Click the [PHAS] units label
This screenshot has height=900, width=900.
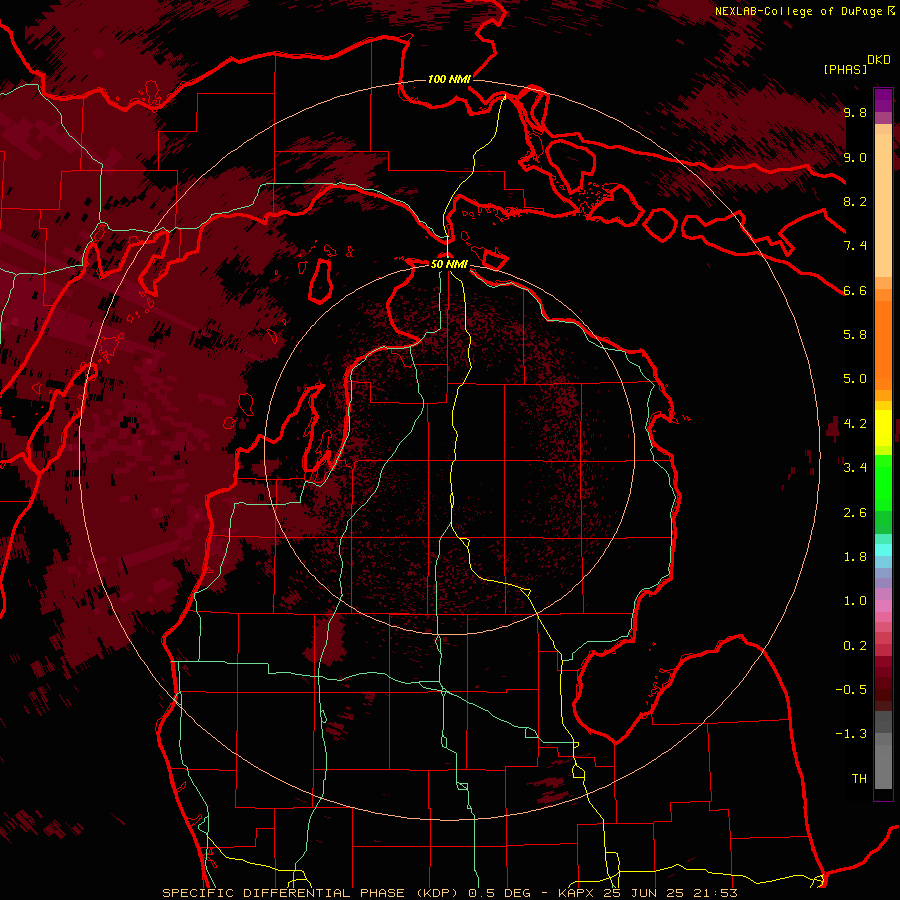(x=845, y=69)
